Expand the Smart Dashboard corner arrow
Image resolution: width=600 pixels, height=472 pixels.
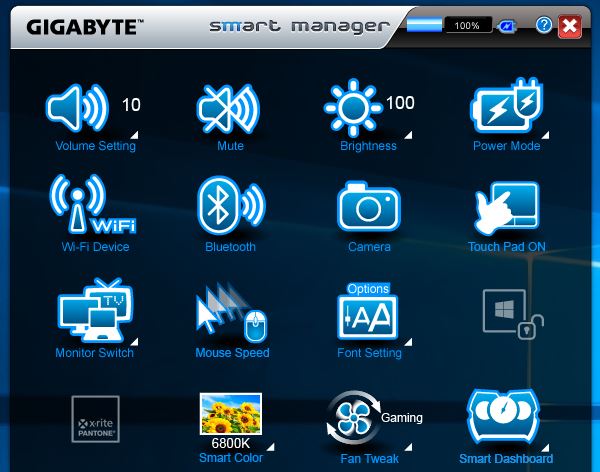tap(545, 448)
